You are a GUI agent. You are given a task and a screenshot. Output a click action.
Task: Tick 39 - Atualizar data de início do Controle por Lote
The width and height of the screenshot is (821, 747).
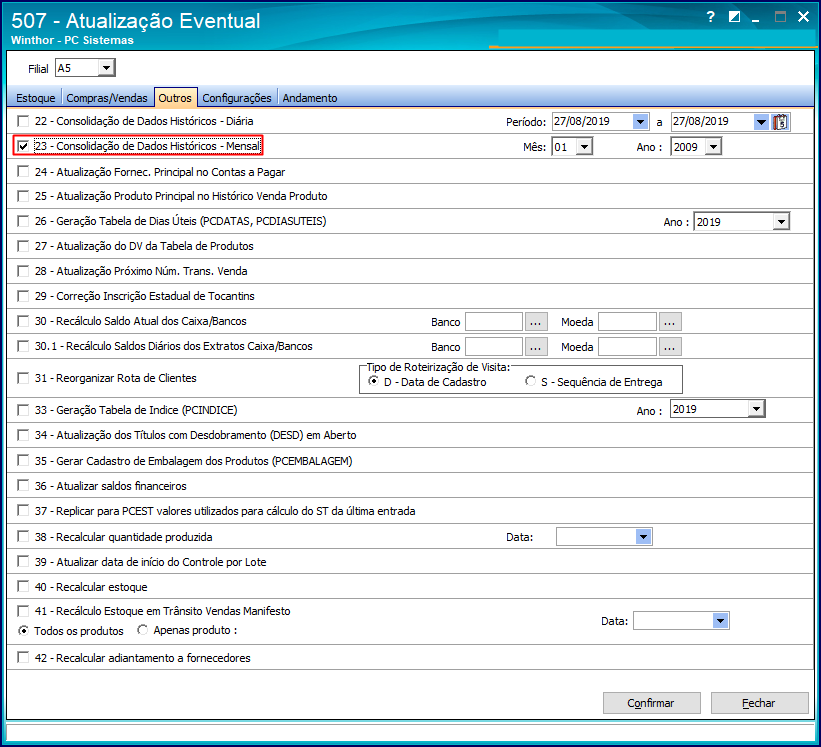[x=23, y=562]
